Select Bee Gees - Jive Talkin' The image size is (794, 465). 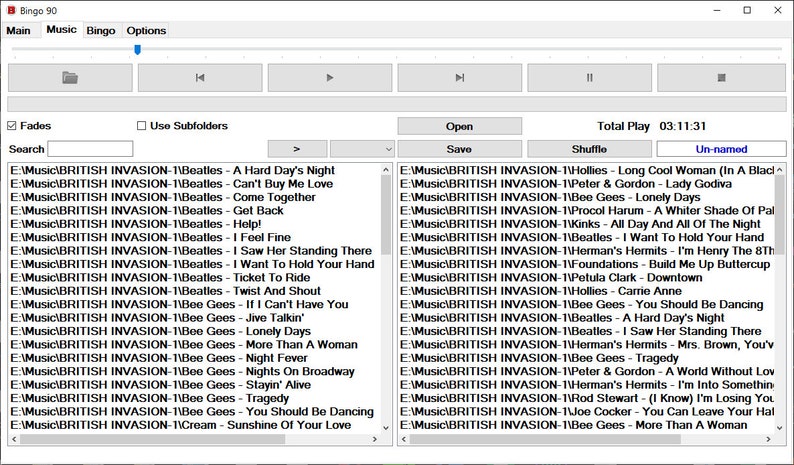click(x=157, y=318)
